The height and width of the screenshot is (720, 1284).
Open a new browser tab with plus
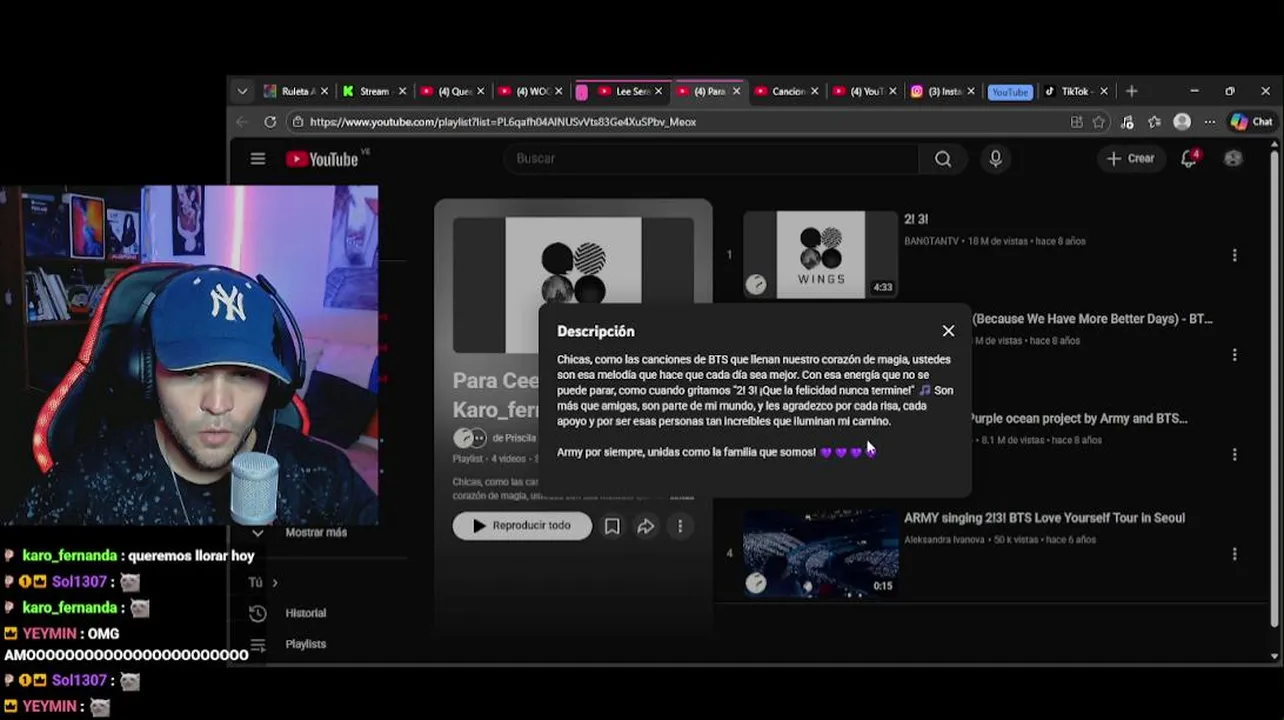point(1132,91)
